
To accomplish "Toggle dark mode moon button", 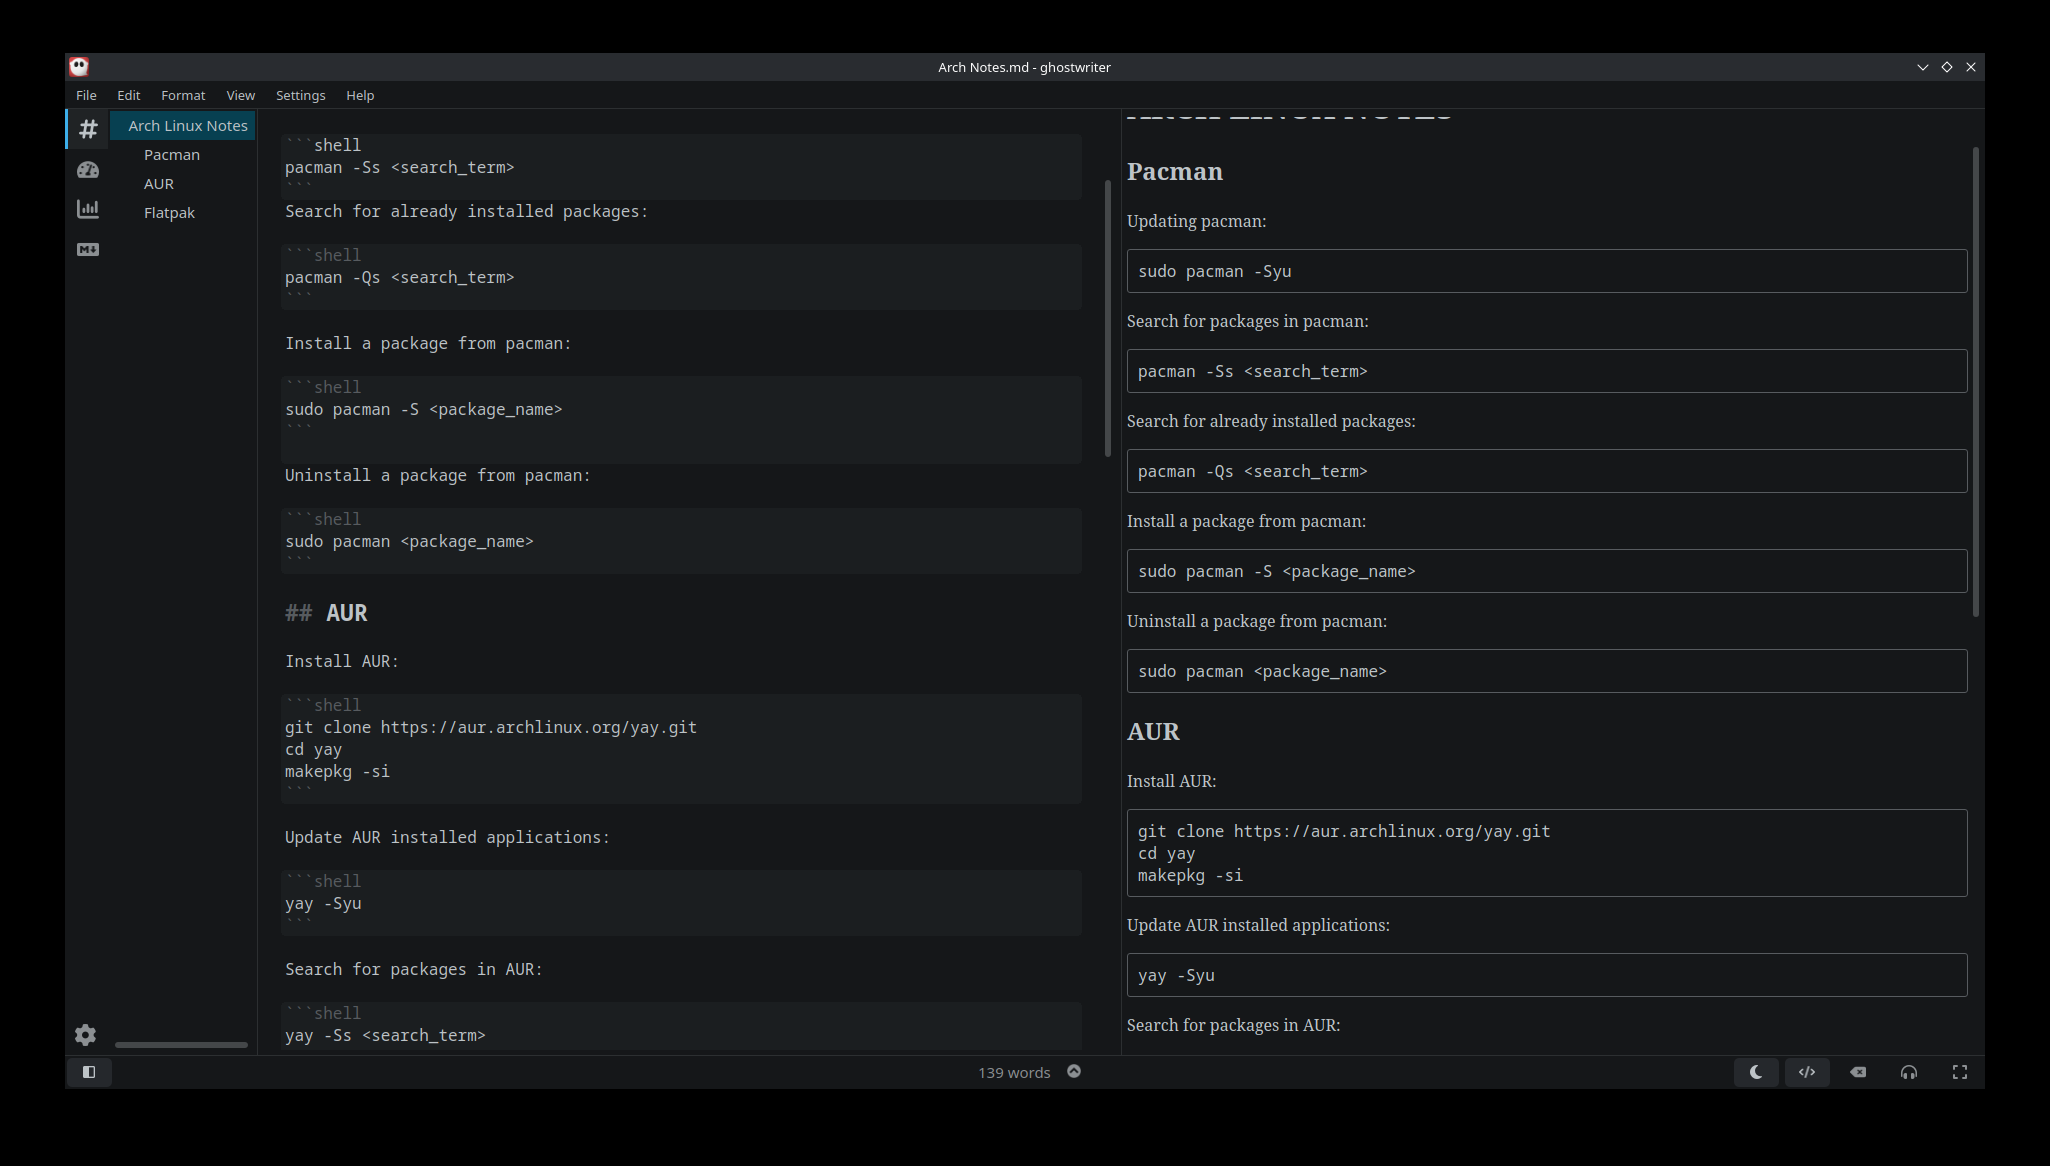I will (1756, 1072).
